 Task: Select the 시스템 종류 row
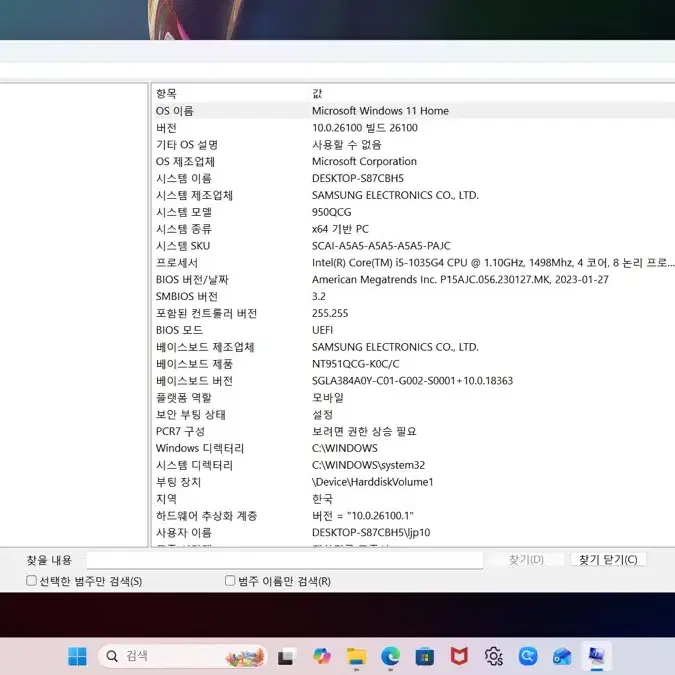[x=413, y=229]
